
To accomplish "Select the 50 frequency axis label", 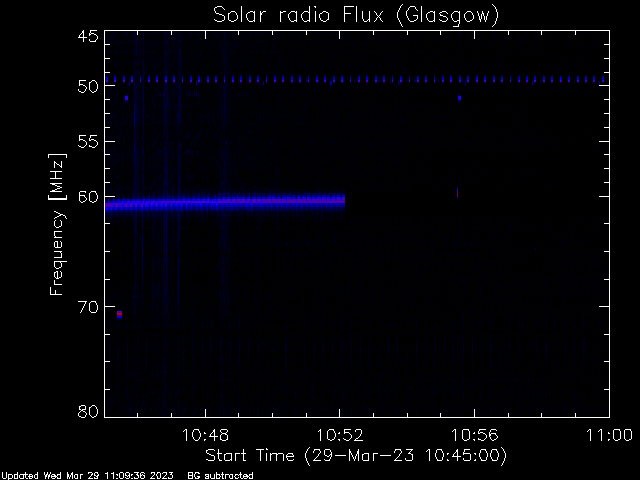I will tap(88, 87).
